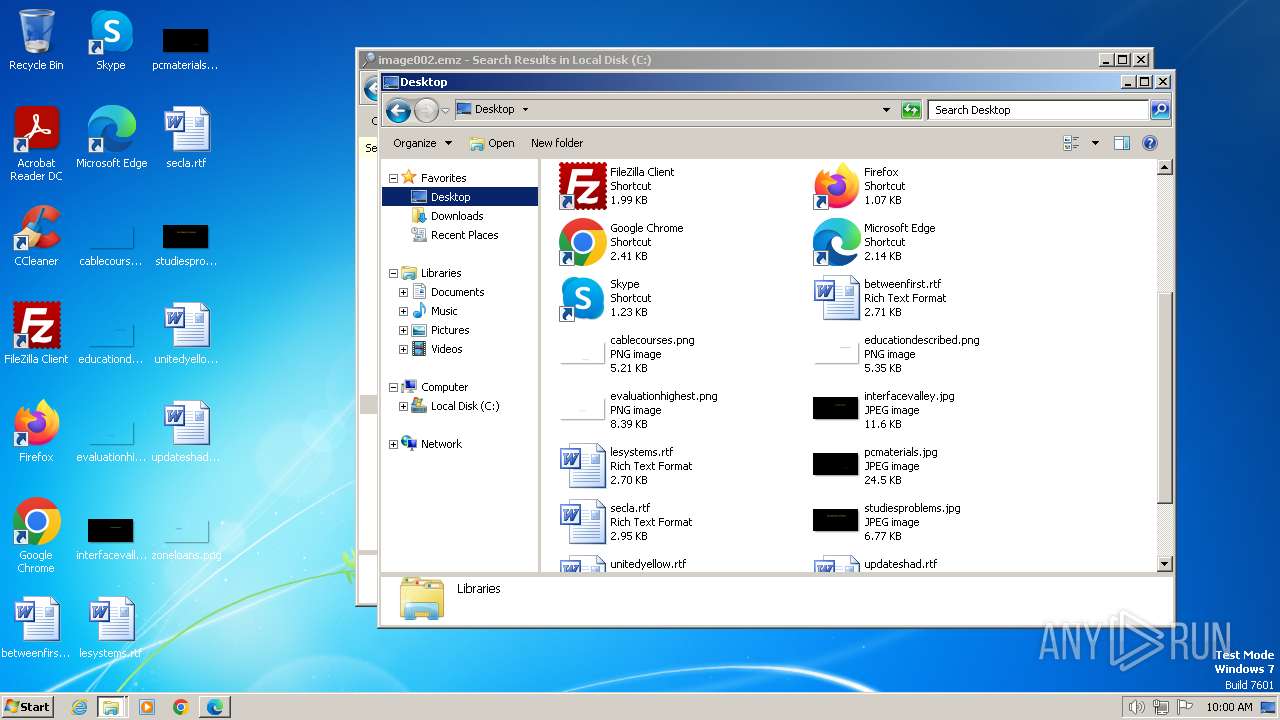Click the Forward navigation button in Explorer
Screen dimensions: 1280x720
point(426,110)
